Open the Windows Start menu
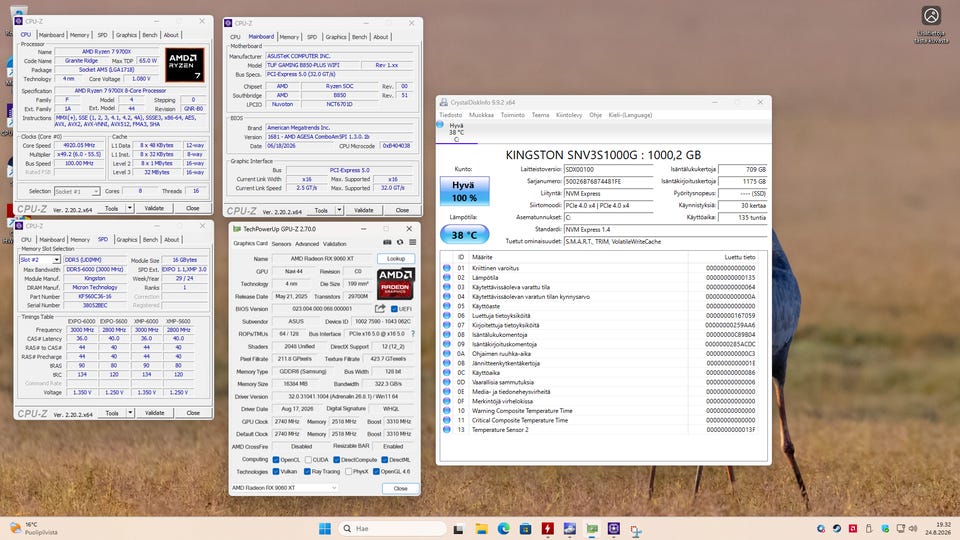Image resolution: width=960 pixels, height=540 pixels. [x=325, y=528]
